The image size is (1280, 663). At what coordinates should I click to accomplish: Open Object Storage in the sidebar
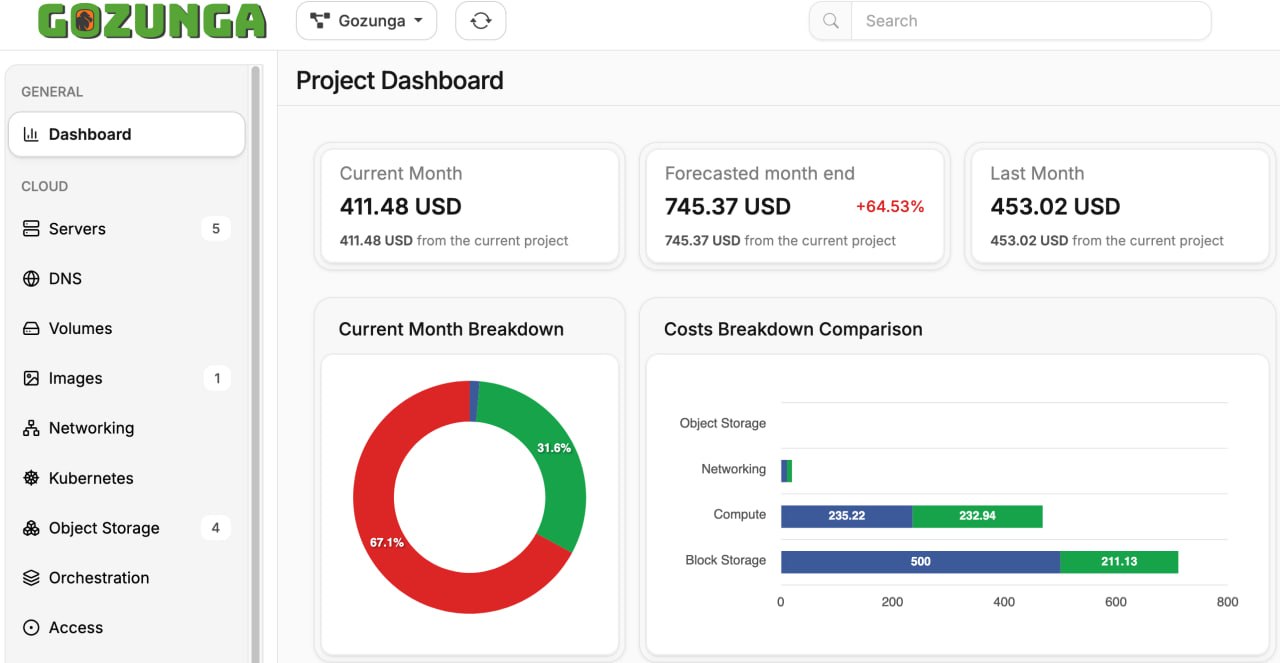pyautogui.click(x=126, y=528)
